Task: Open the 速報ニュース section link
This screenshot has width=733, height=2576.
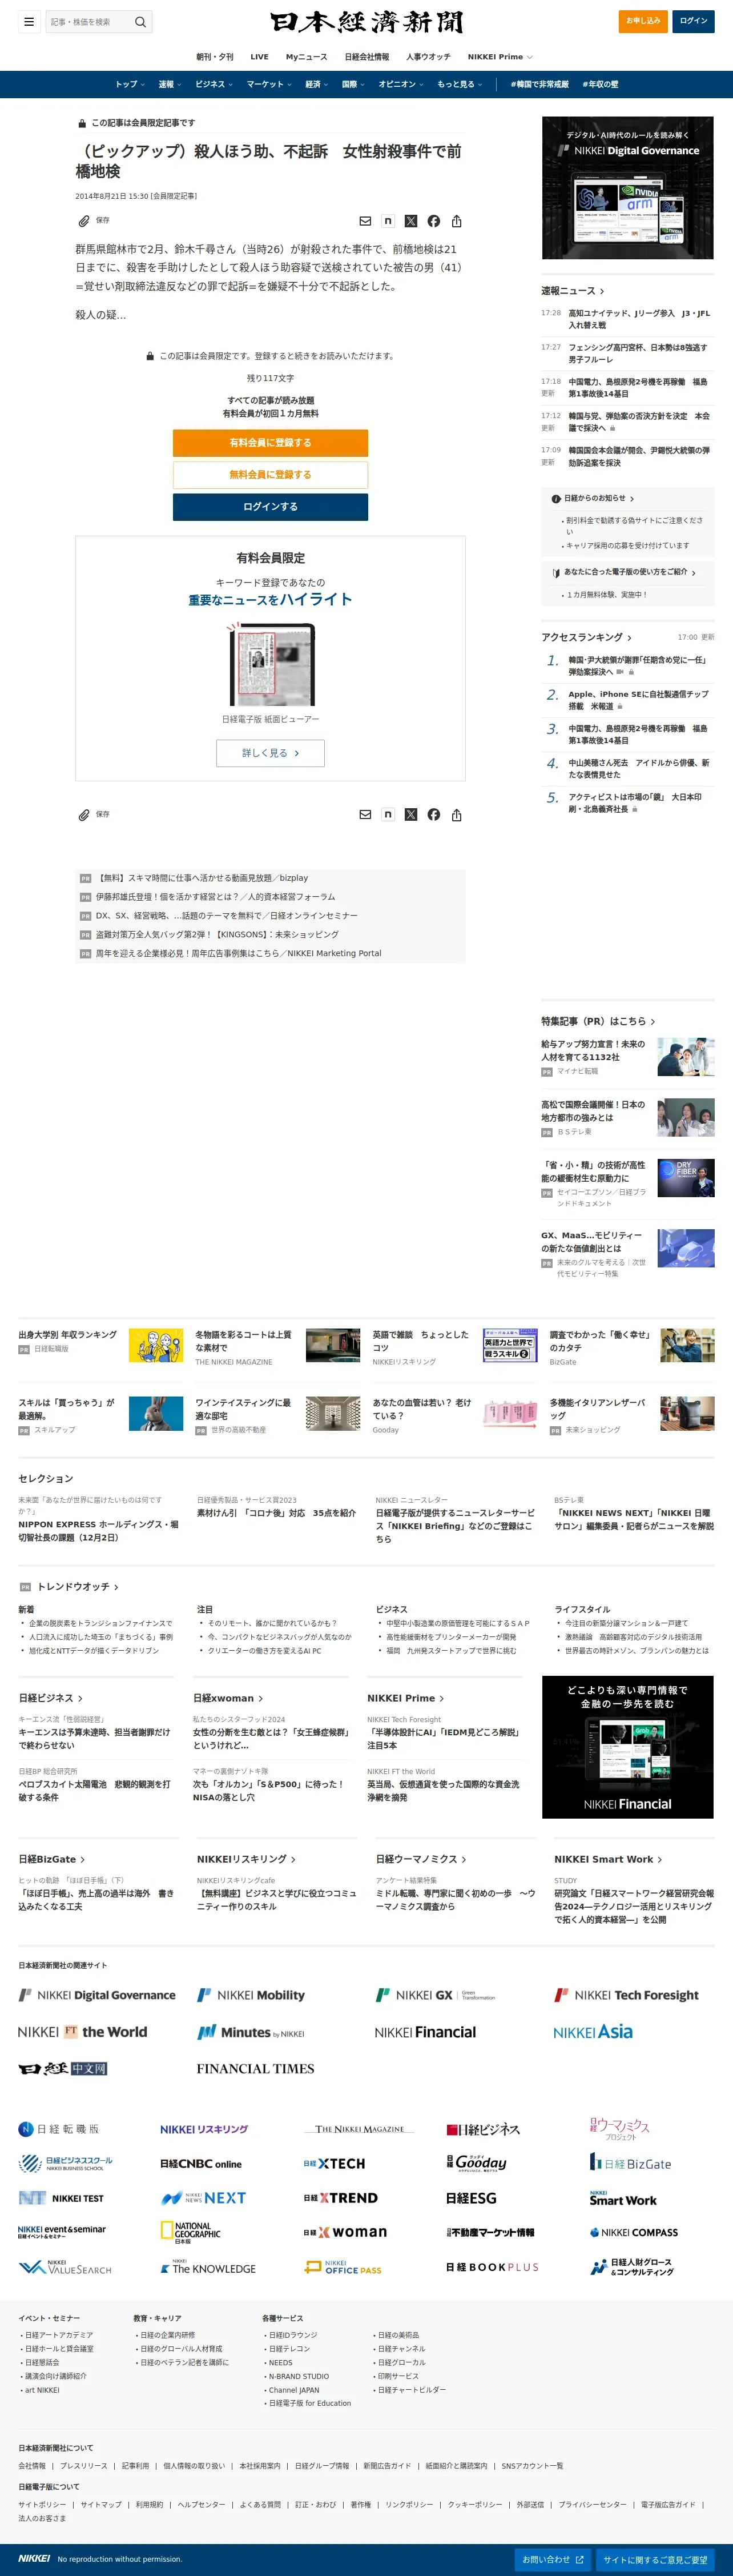Action: 573,291
